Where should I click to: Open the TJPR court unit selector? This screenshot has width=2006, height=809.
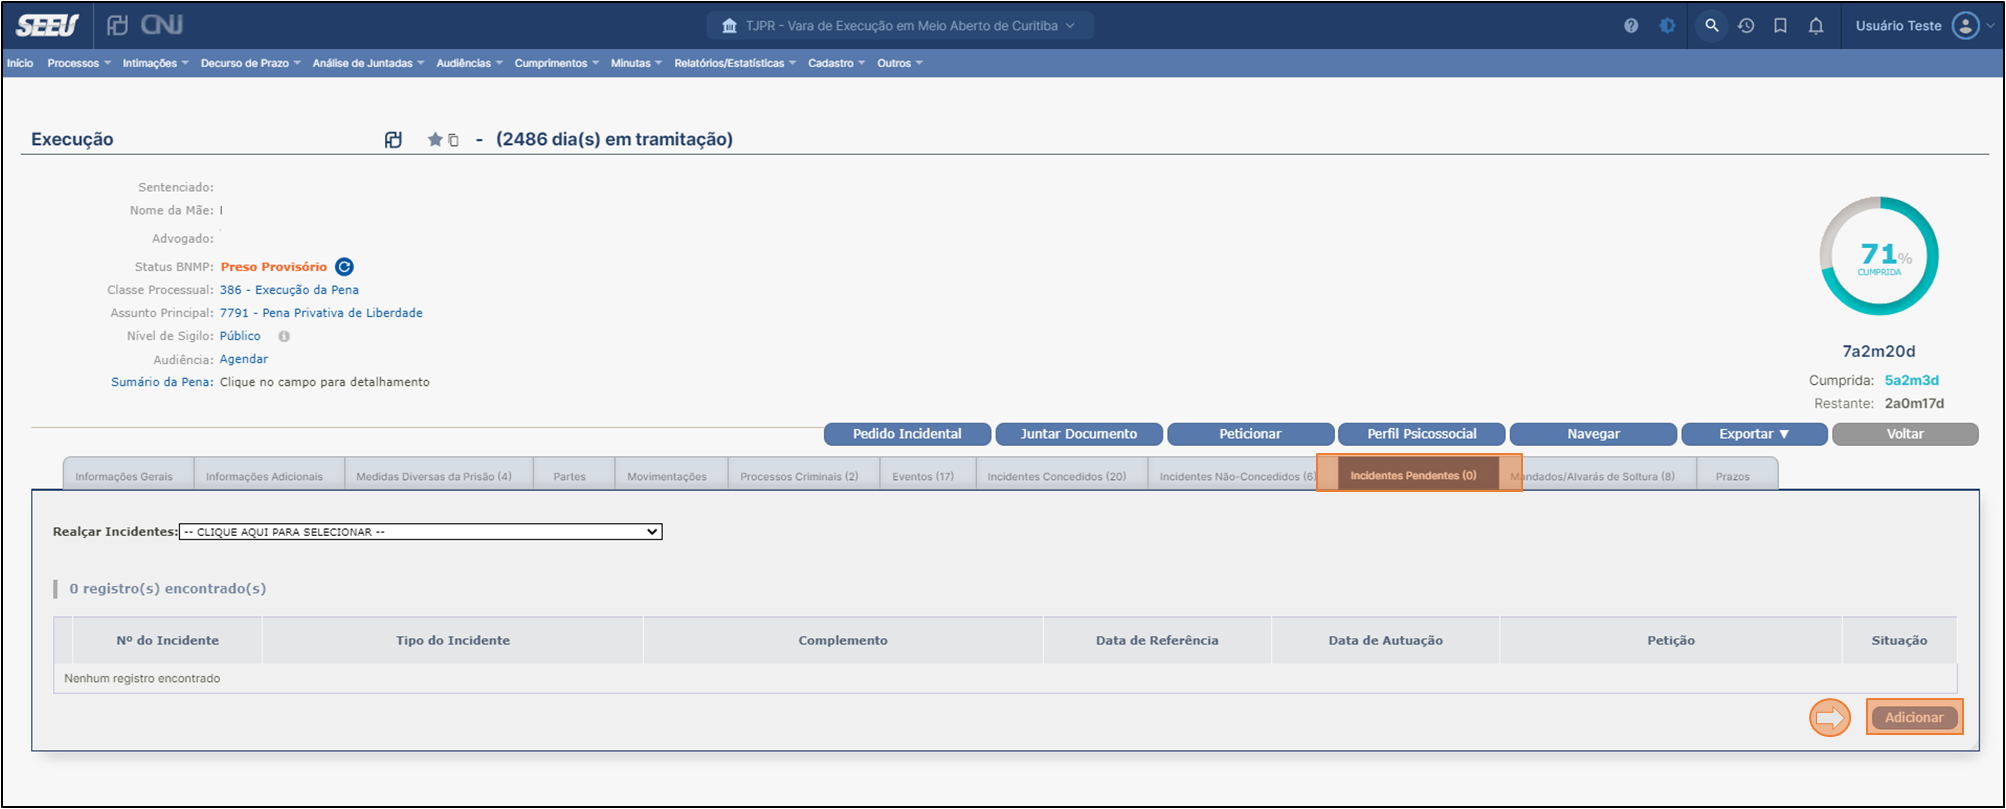(900, 26)
